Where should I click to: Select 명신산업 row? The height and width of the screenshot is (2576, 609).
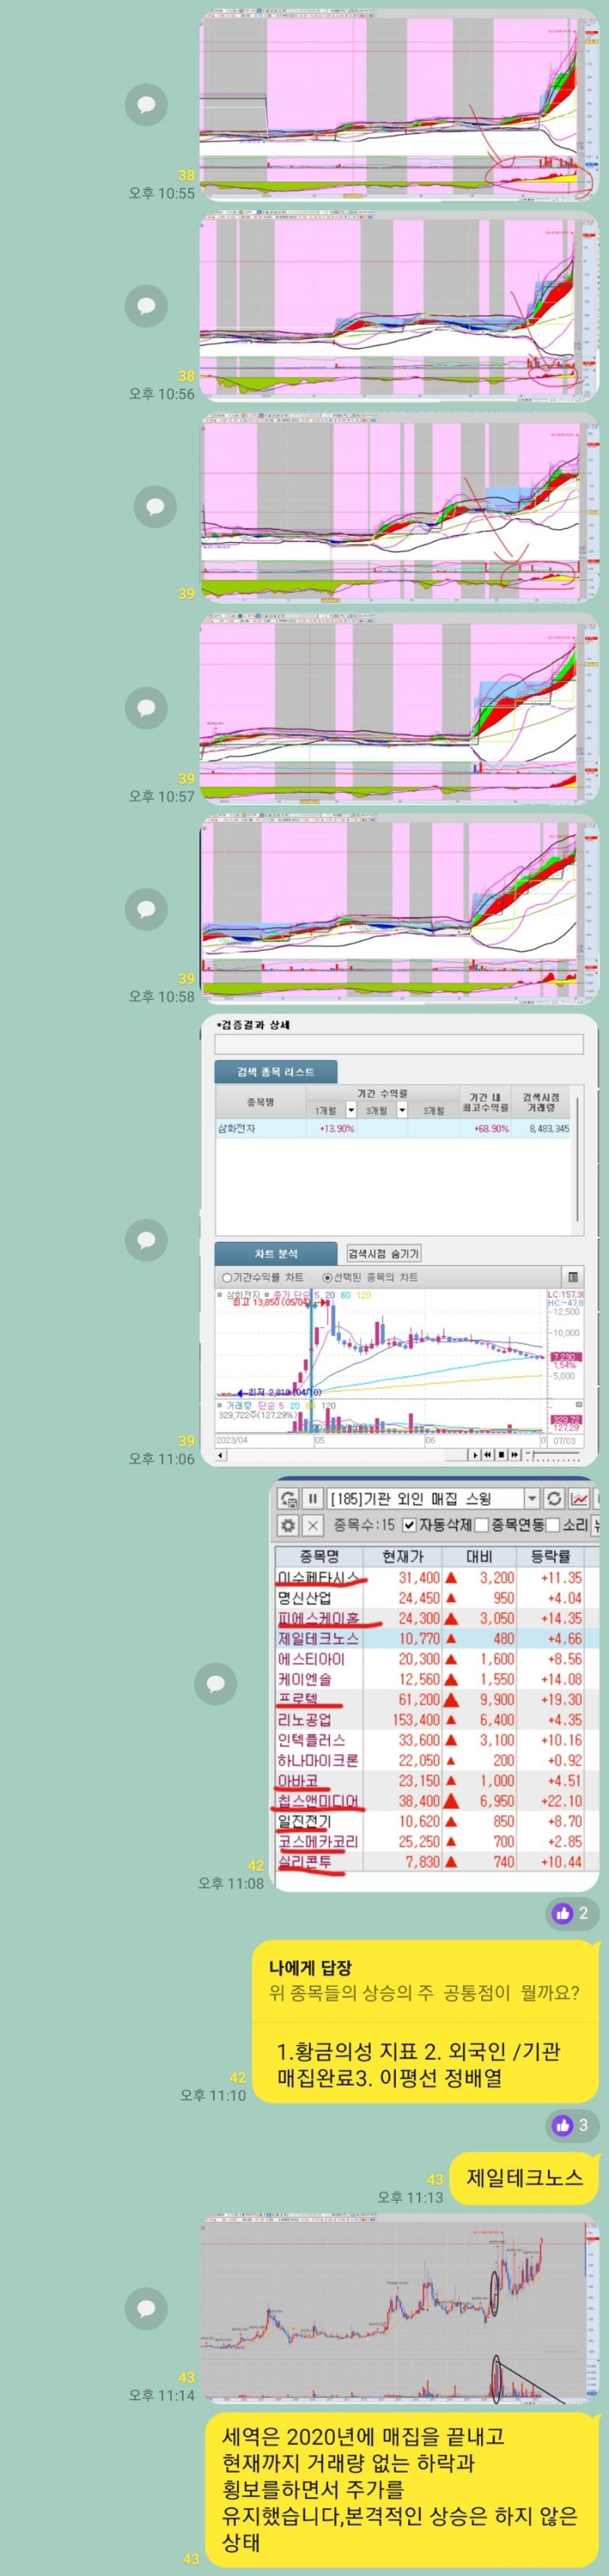[x=437, y=1597]
